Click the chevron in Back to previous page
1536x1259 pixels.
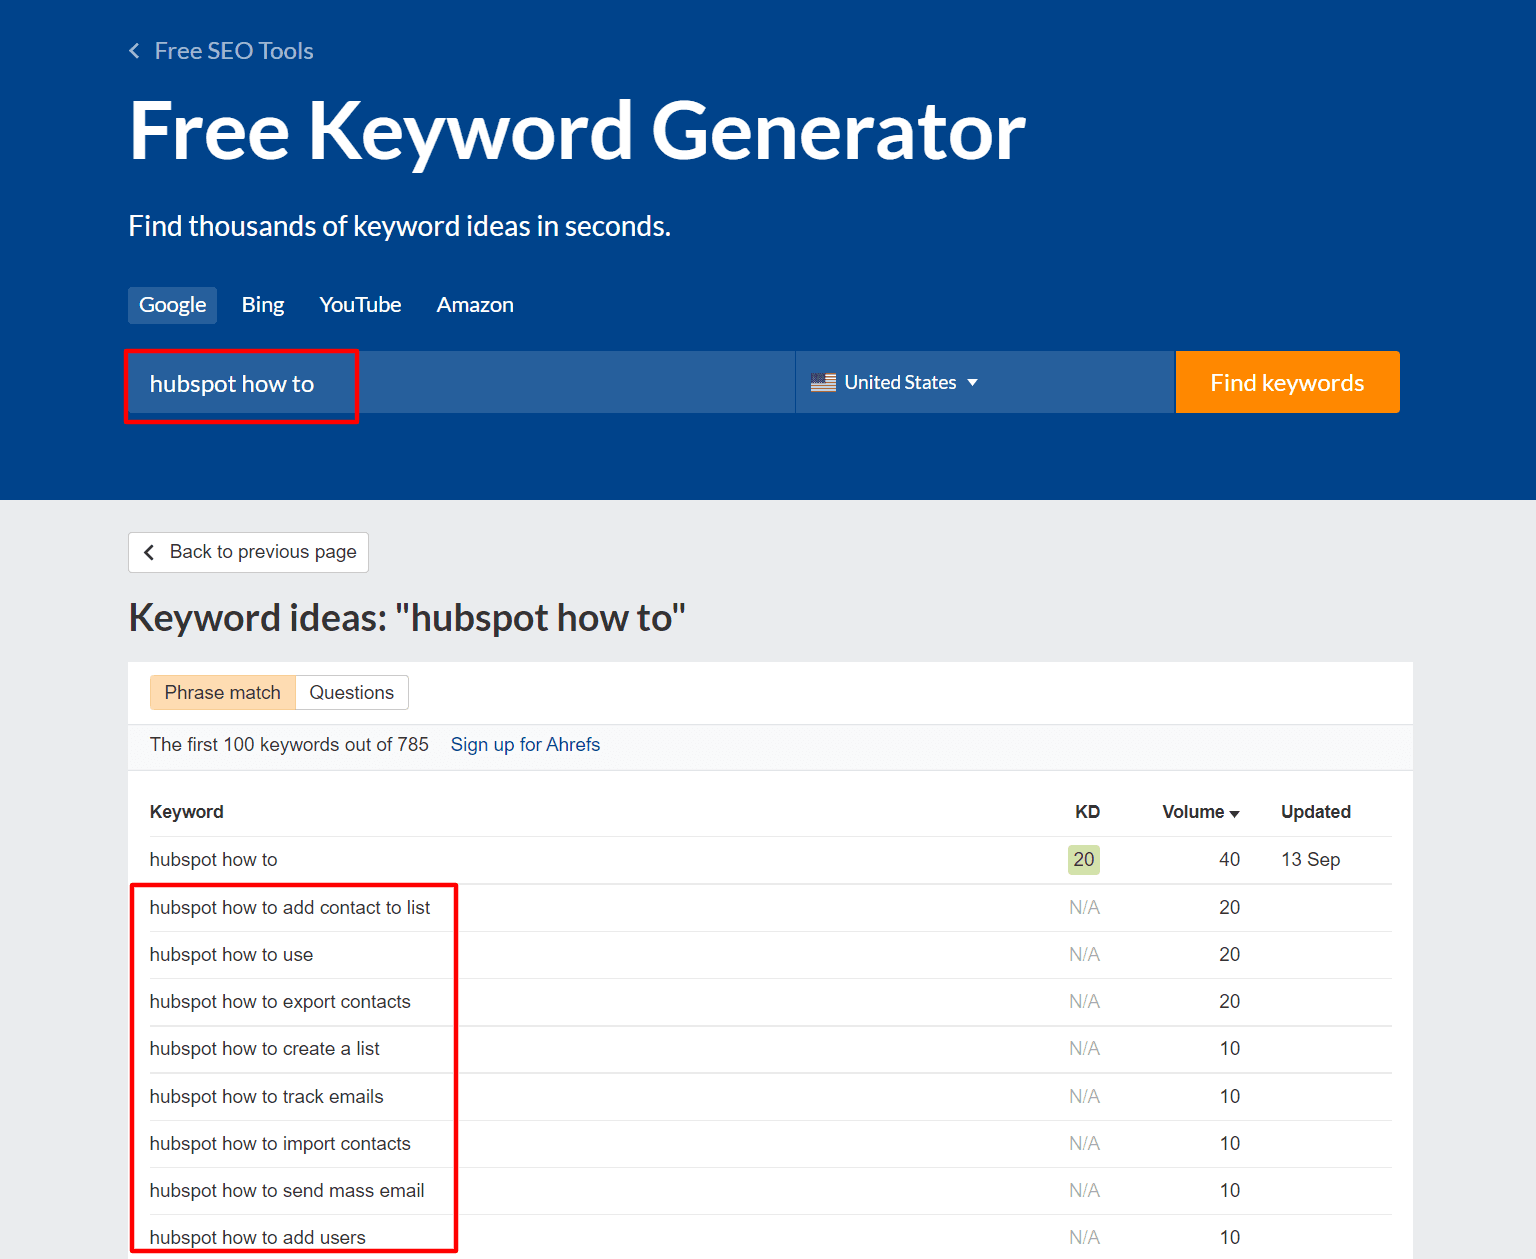tap(149, 552)
